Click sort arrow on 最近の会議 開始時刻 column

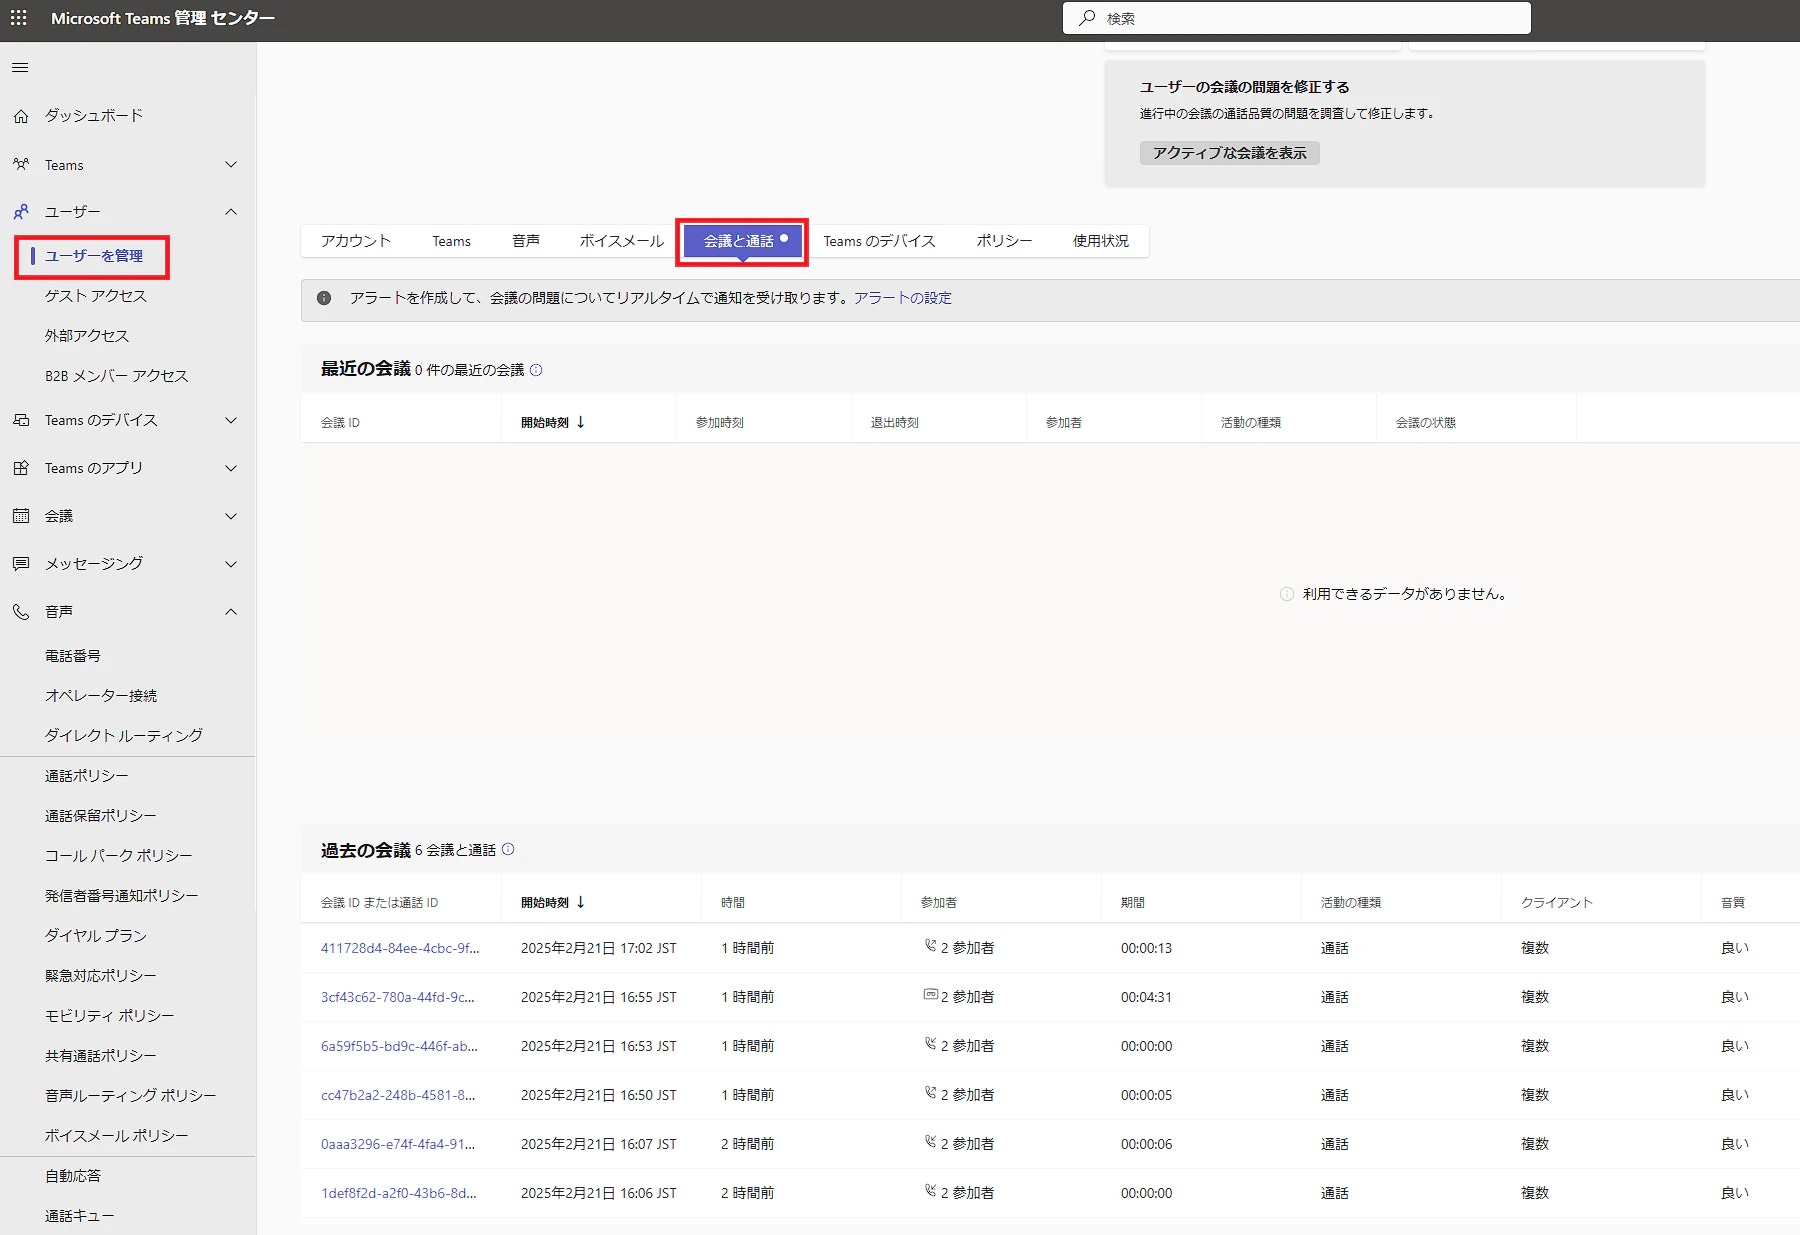(580, 422)
